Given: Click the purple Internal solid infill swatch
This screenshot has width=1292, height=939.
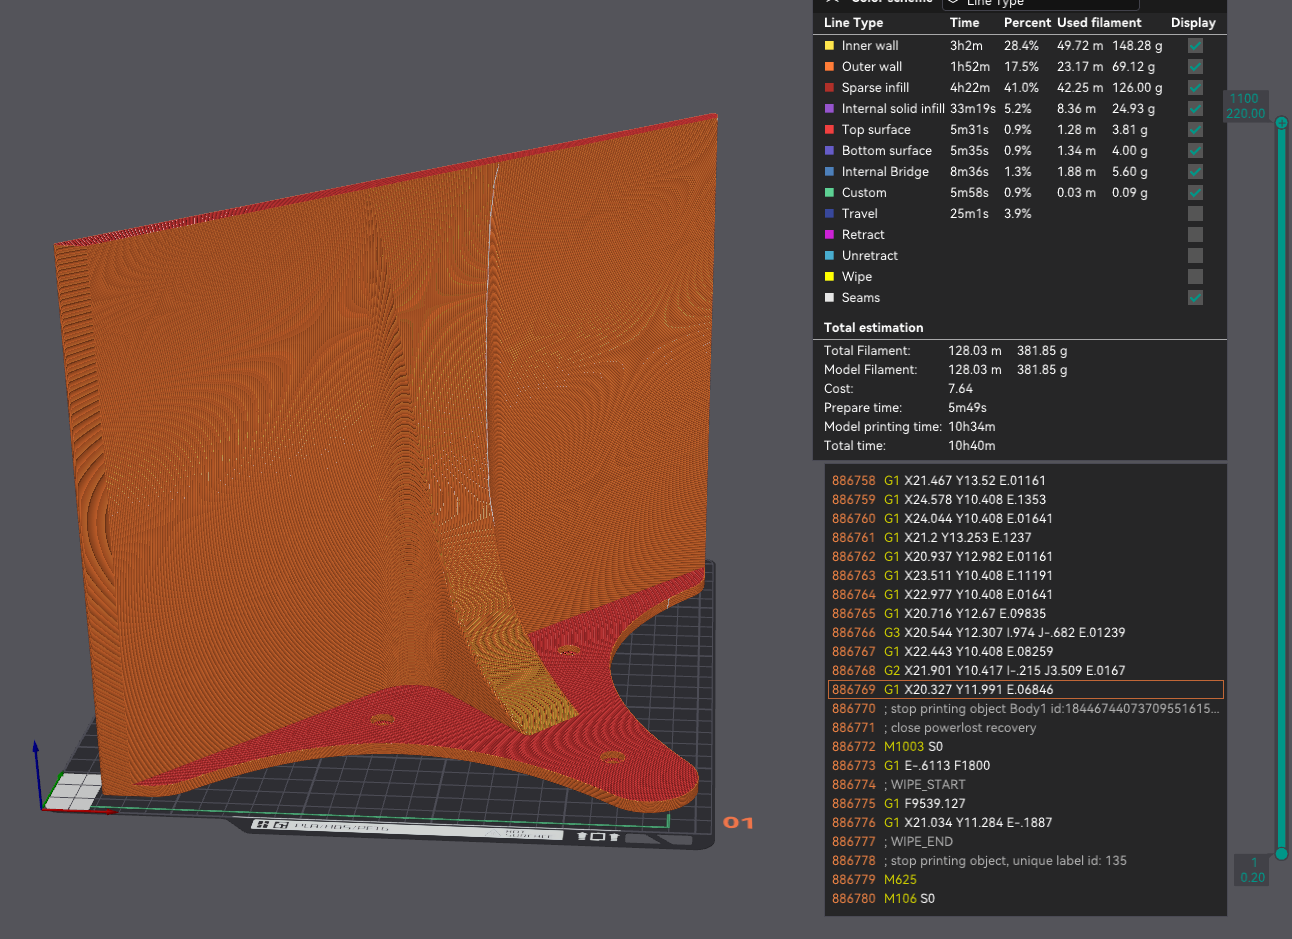Looking at the screenshot, I should (829, 108).
